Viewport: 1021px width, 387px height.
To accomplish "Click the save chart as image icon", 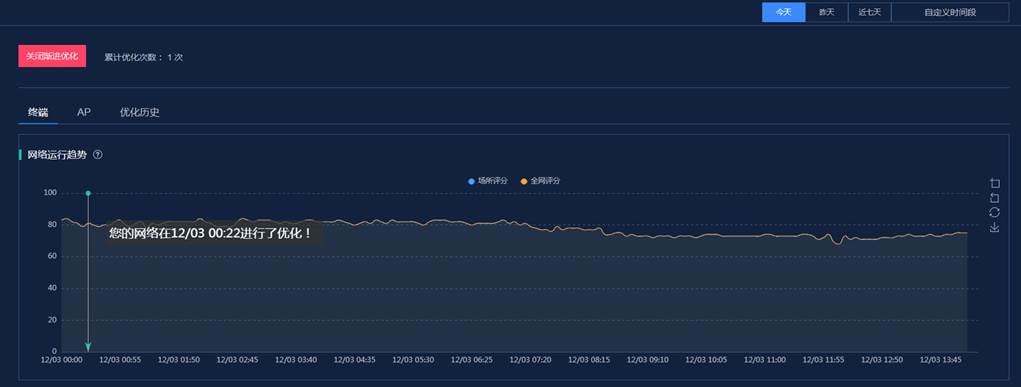I will pos(994,227).
